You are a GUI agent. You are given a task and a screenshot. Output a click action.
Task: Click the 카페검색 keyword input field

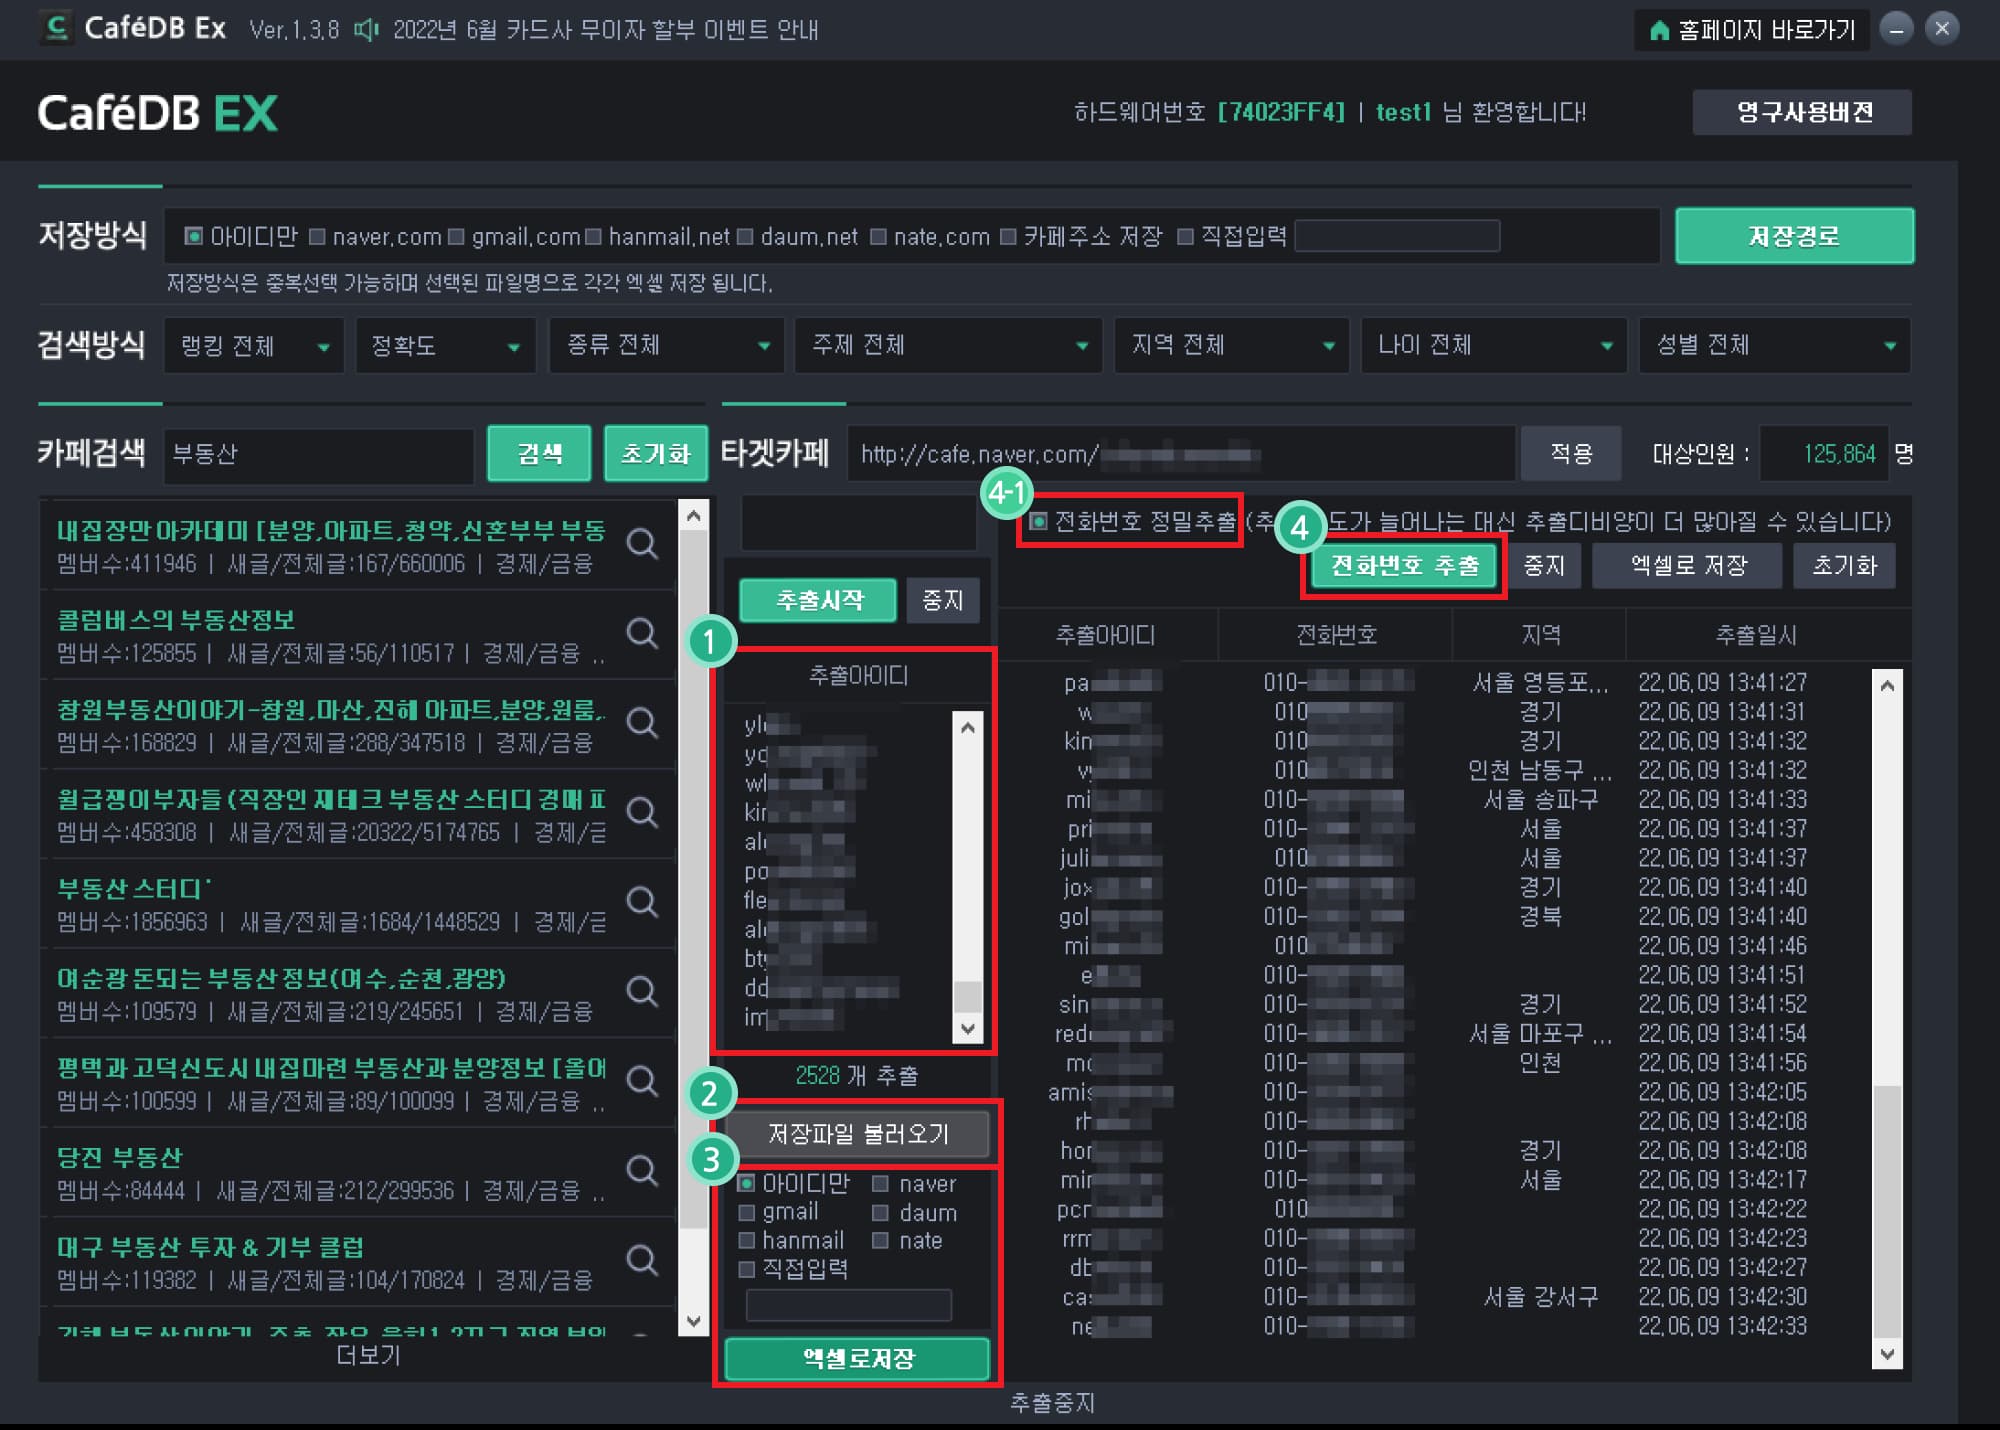point(318,454)
